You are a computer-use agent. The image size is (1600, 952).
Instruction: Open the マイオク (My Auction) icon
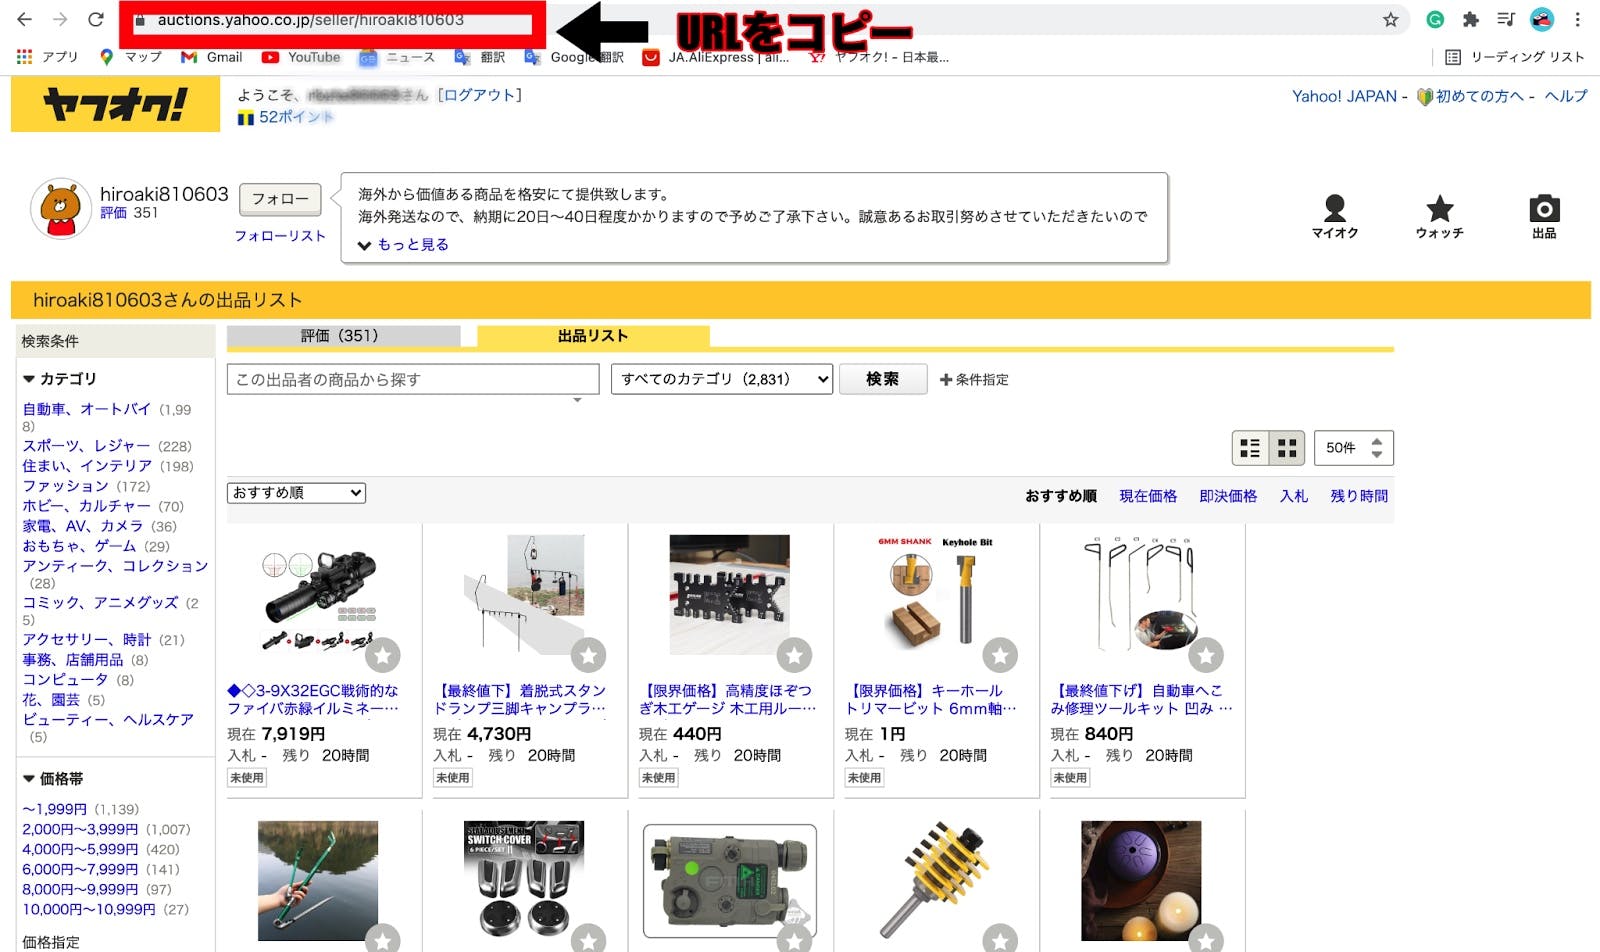pos(1334,216)
